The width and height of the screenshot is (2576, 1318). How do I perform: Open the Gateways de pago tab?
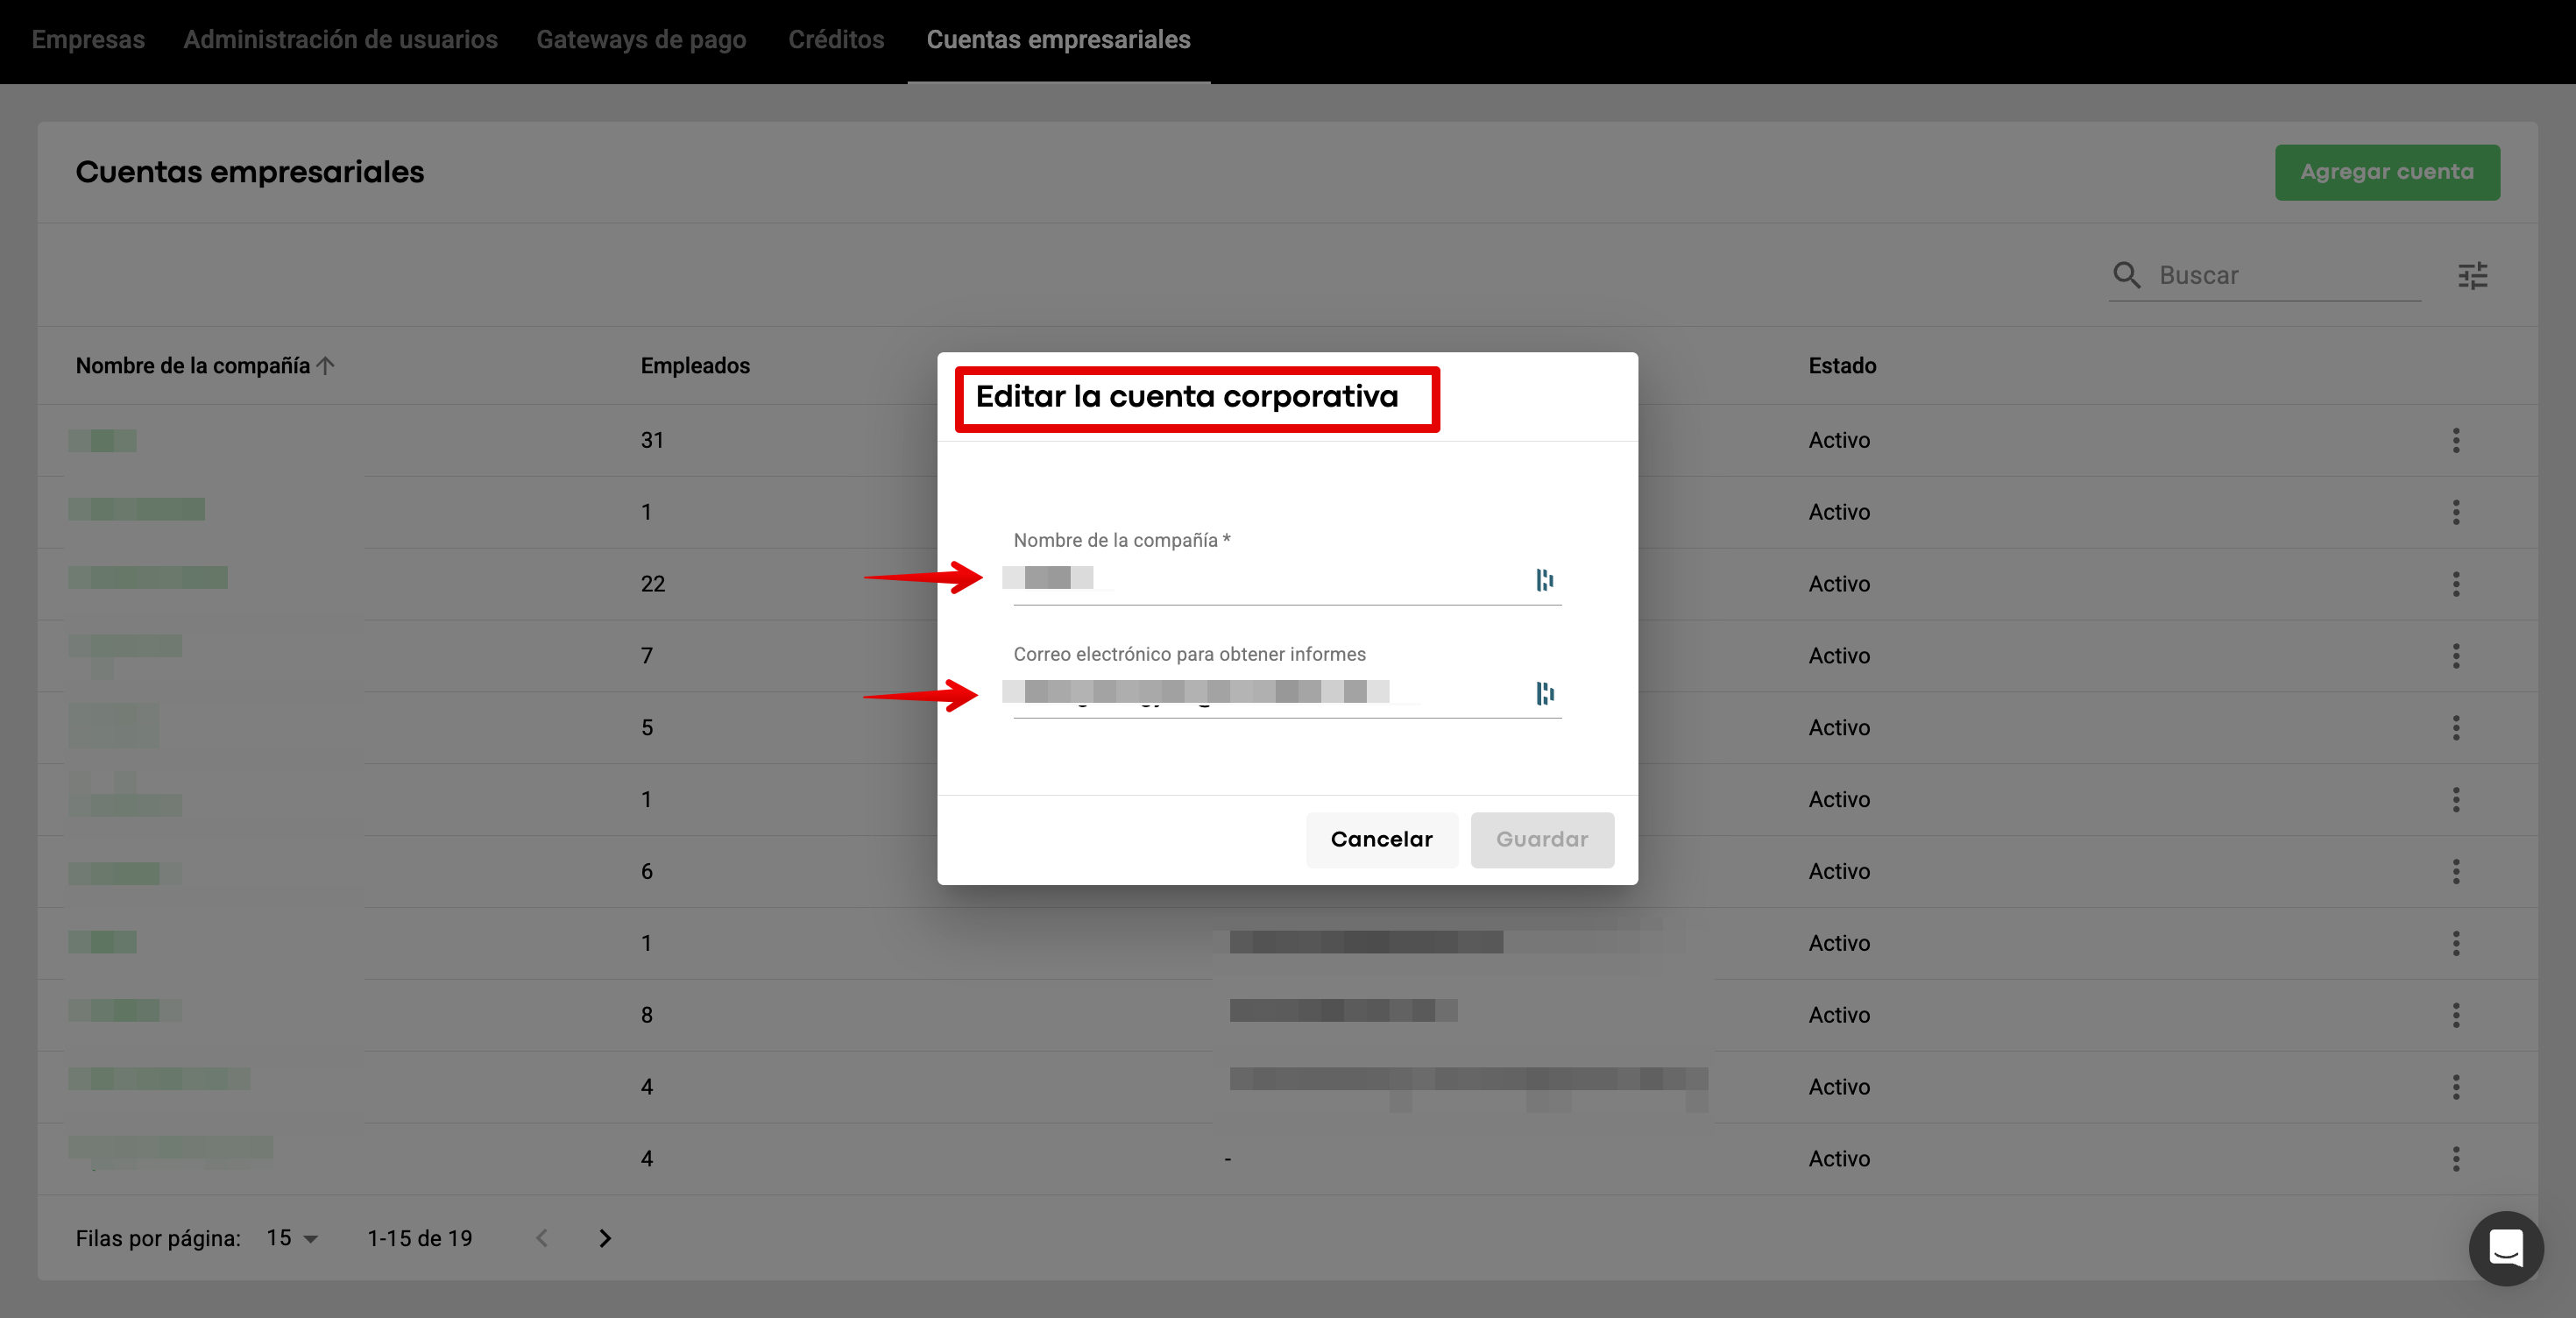pos(641,40)
